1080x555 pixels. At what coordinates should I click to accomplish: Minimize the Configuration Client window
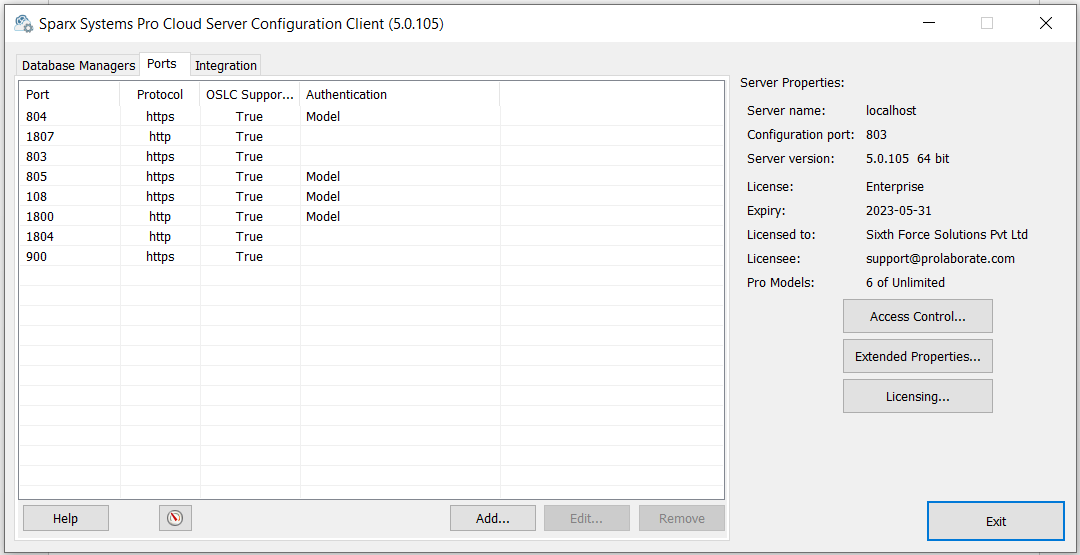pos(928,23)
